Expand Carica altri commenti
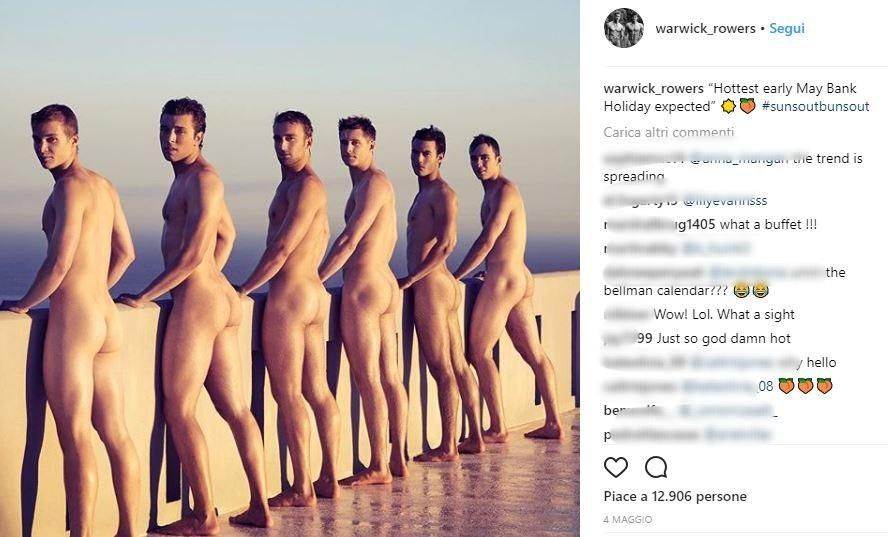The image size is (888, 537). coord(668,132)
